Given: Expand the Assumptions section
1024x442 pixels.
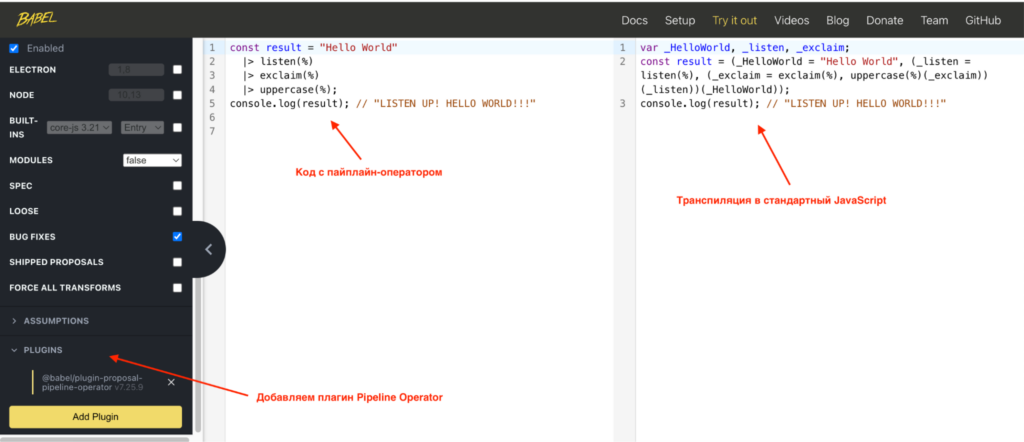Looking at the screenshot, I should [56, 321].
